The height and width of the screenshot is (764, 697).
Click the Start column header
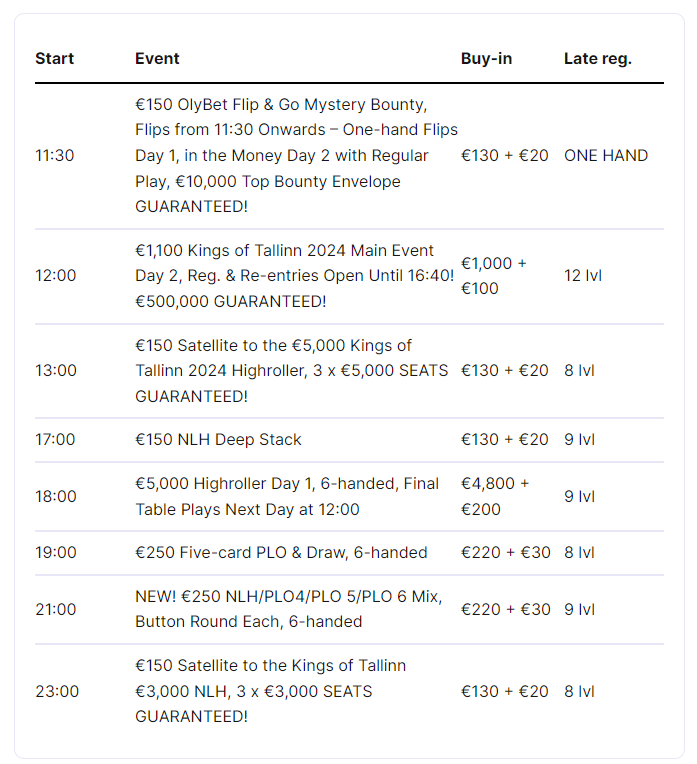tap(55, 58)
